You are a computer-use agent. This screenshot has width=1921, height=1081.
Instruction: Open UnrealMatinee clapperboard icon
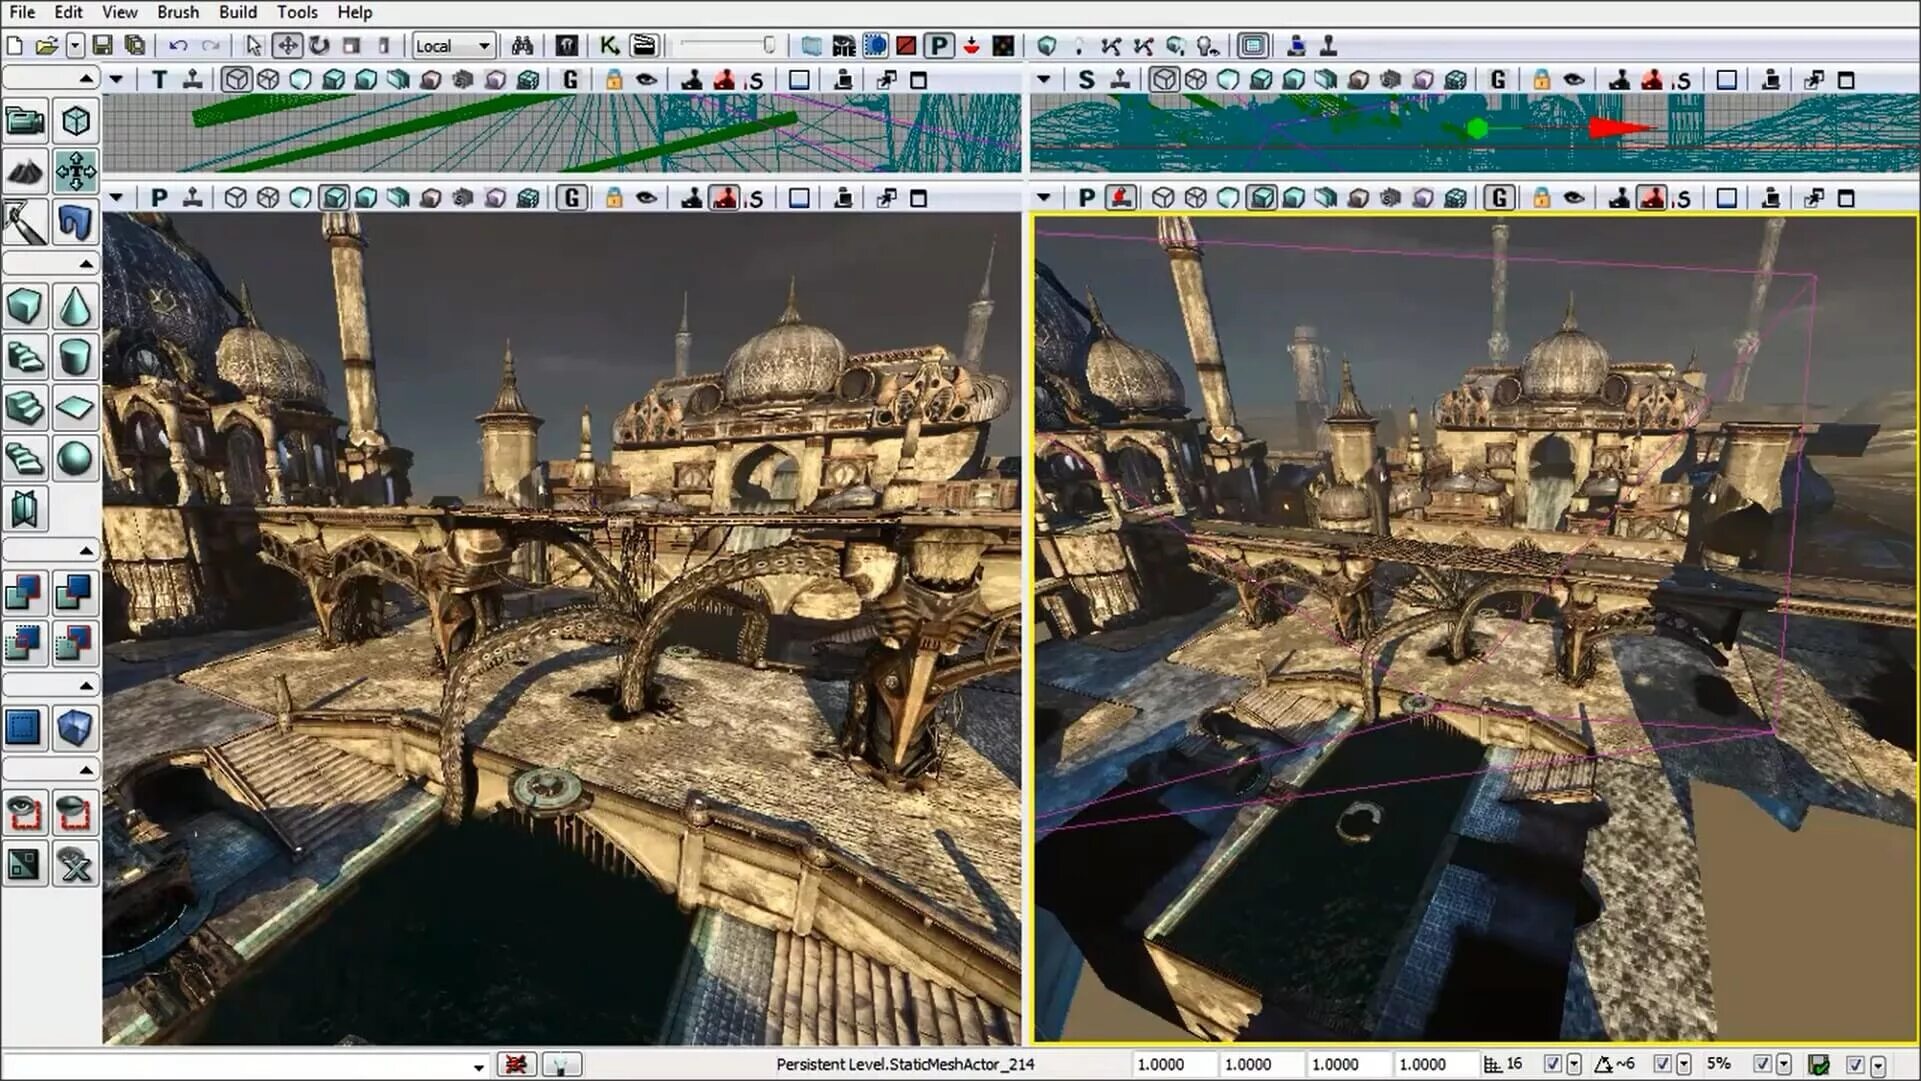tap(644, 45)
